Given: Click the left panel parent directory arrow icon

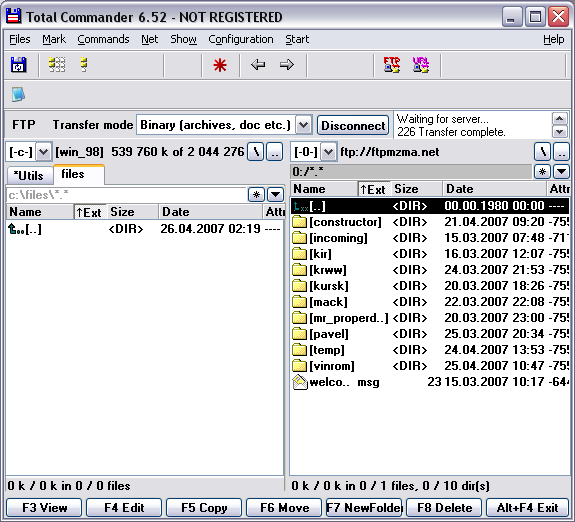Looking at the screenshot, I should pos(15,229).
